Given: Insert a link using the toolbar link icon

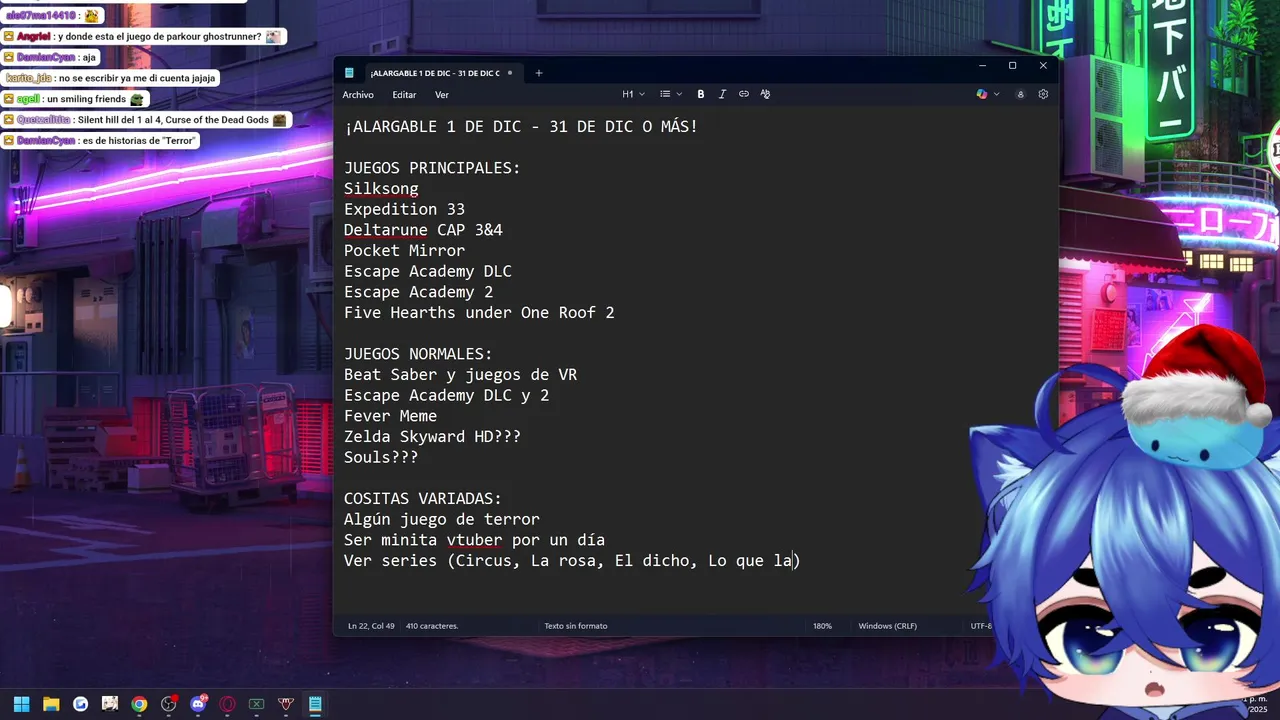Looking at the screenshot, I should 744,94.
